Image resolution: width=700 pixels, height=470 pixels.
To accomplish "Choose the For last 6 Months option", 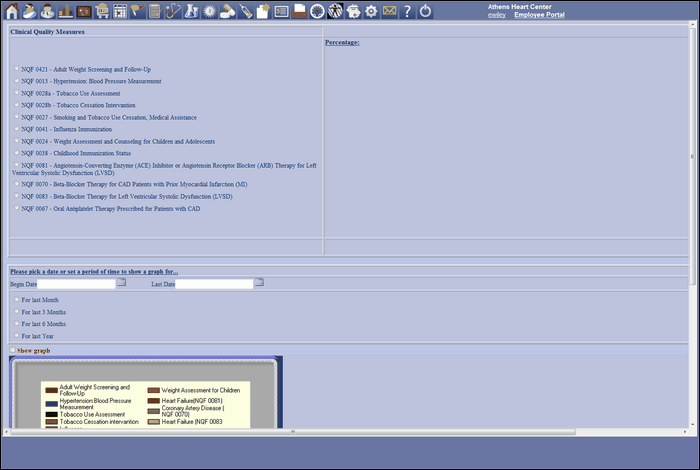I will (x=17, y=323).
